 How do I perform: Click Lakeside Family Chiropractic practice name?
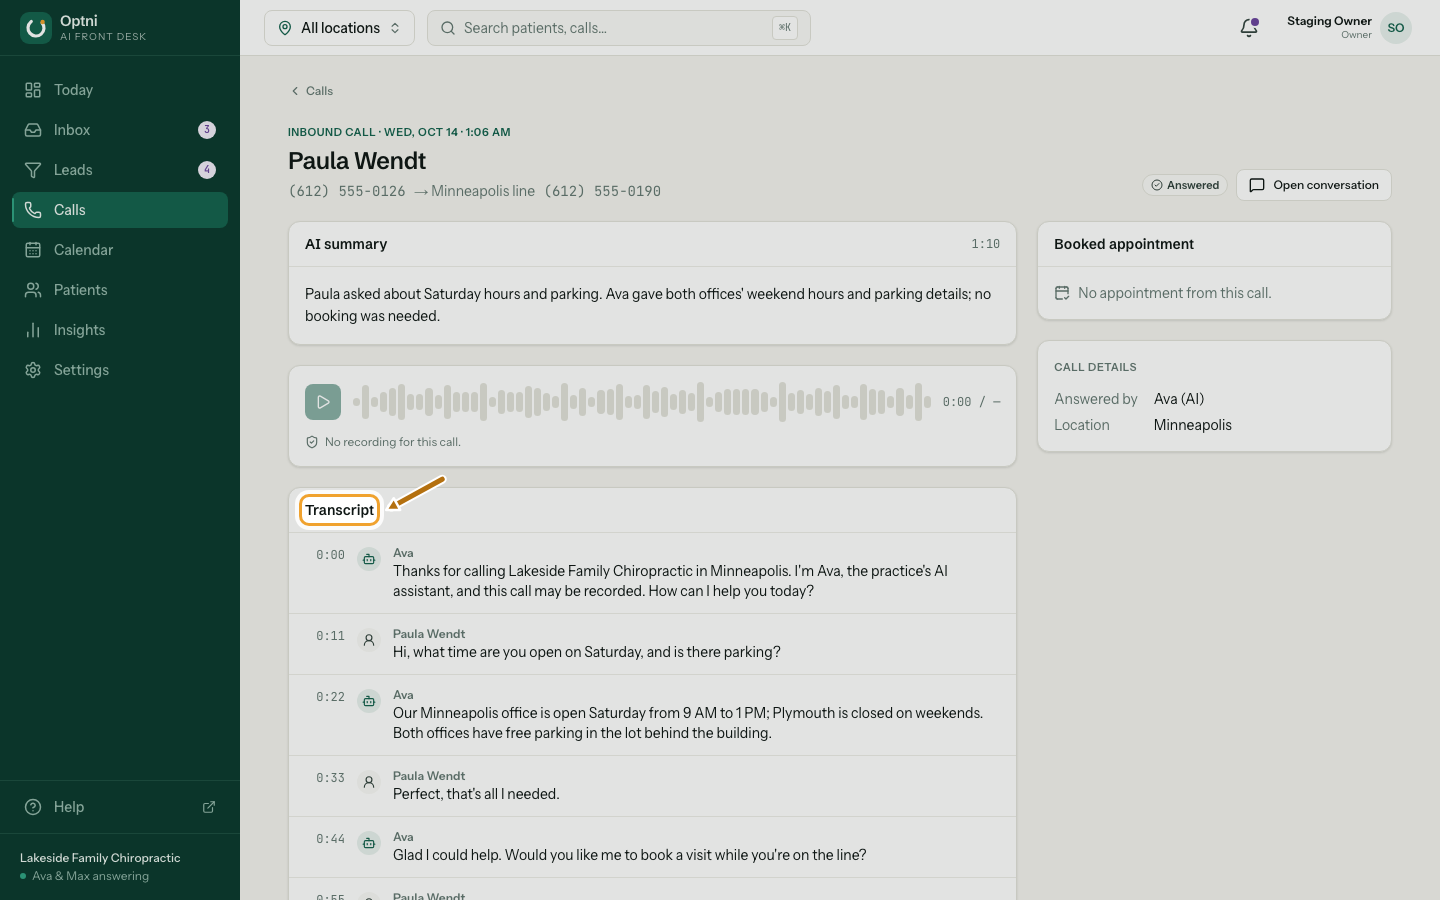click(x=100, y=858)
